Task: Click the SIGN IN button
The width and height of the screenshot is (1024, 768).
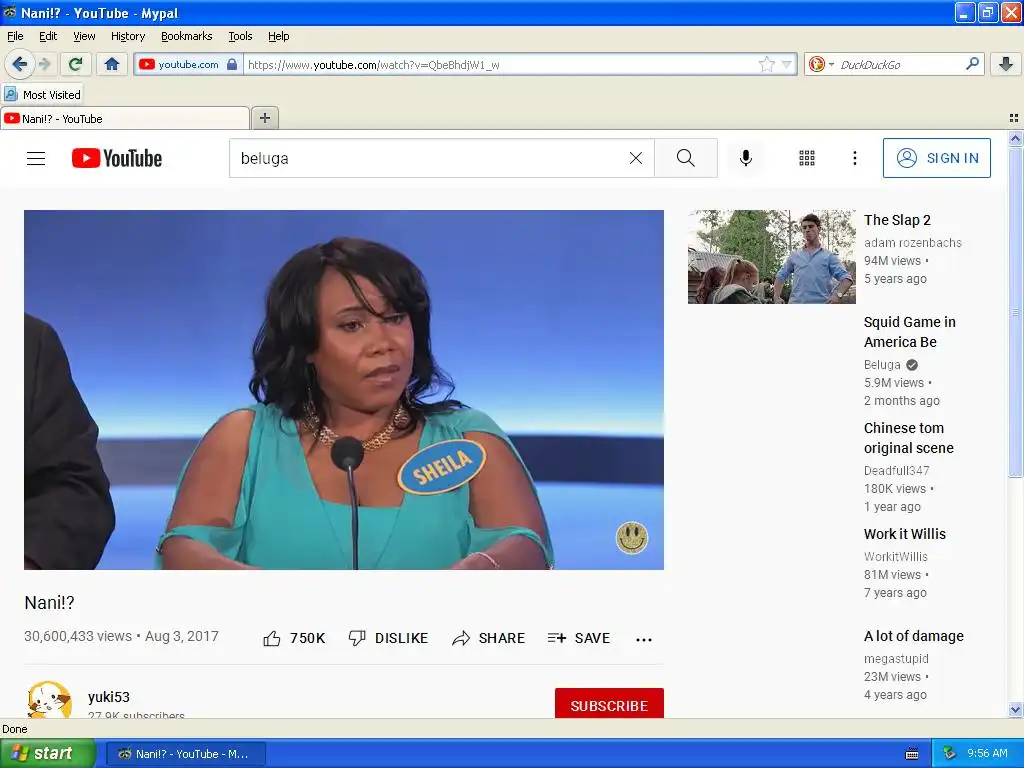Action: [x=936, y=158]
